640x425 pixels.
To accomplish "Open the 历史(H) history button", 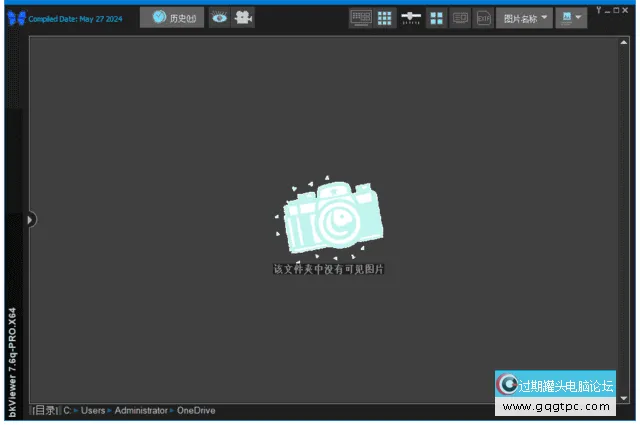I will pyautogui.click(x=172, y=17).
